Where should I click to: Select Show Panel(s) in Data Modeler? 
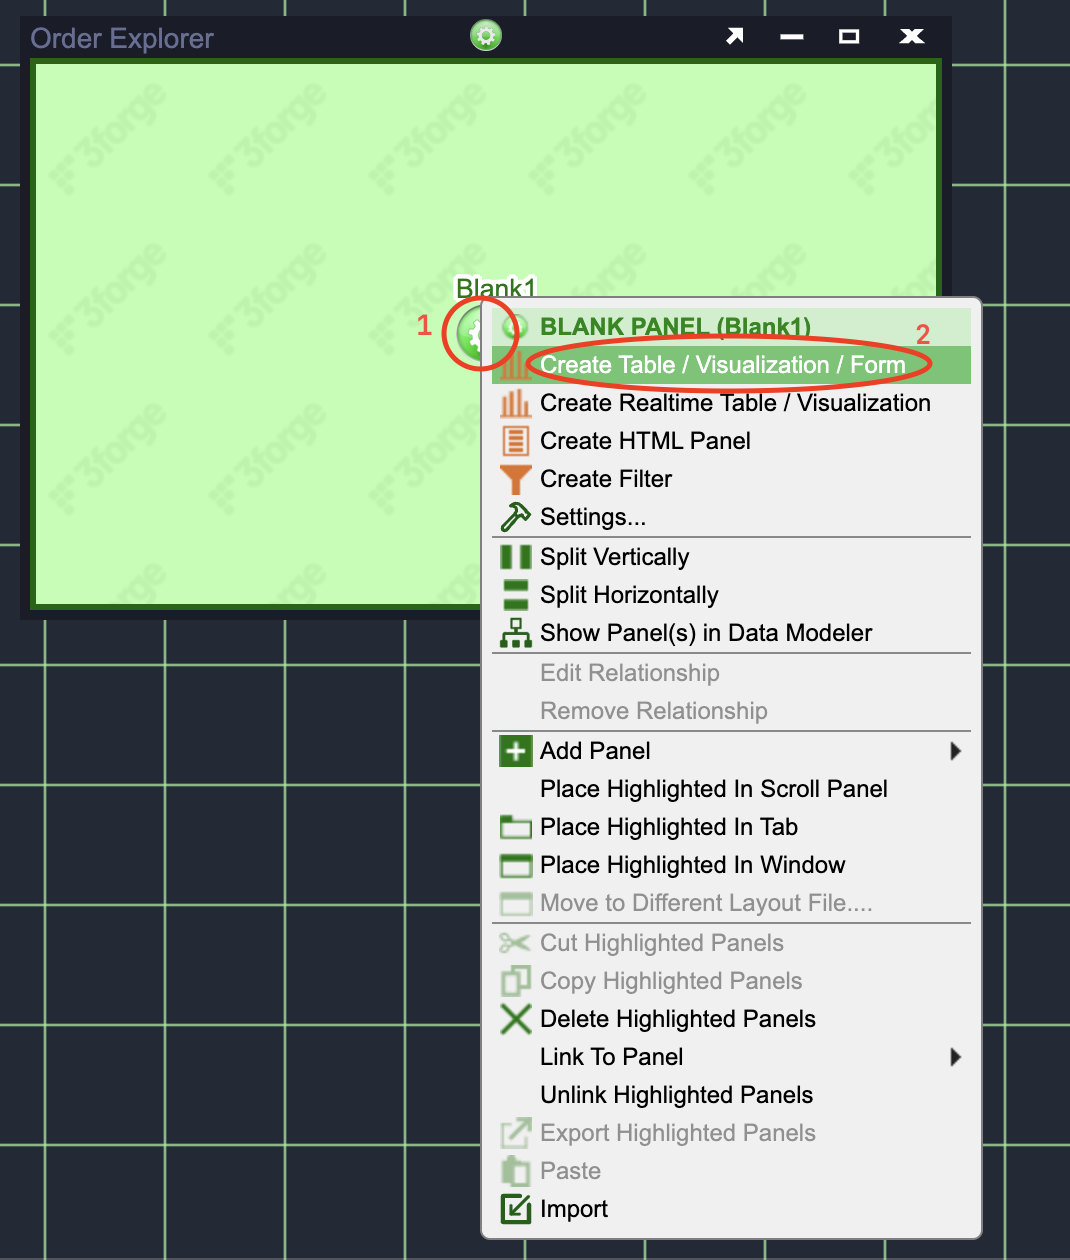[705, 633]
